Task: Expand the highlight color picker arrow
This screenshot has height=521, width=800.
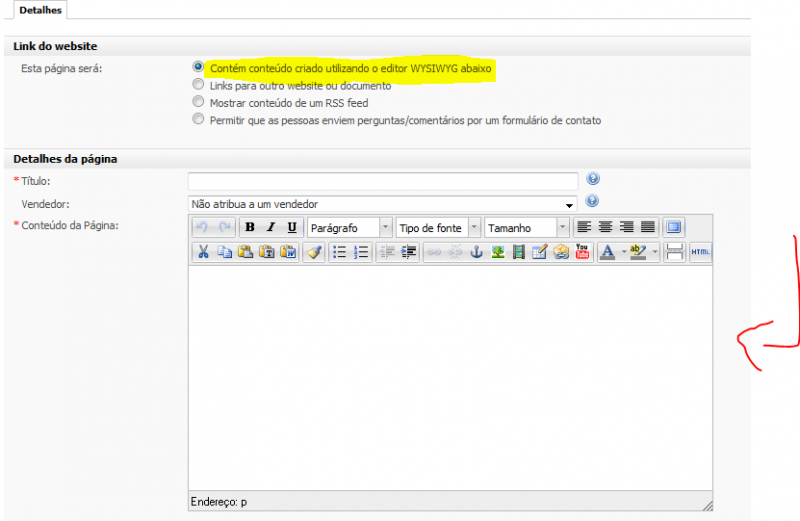Action: [x=655, y=252]
